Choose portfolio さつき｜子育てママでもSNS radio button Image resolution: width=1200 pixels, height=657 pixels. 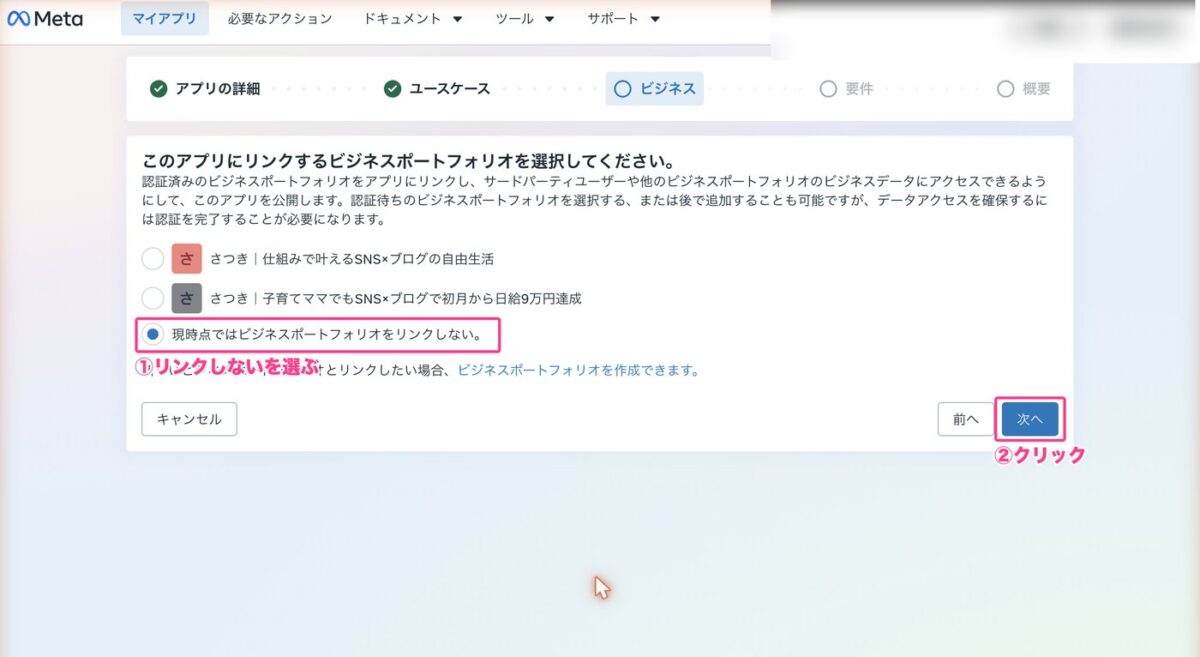[x=153, y=298]
